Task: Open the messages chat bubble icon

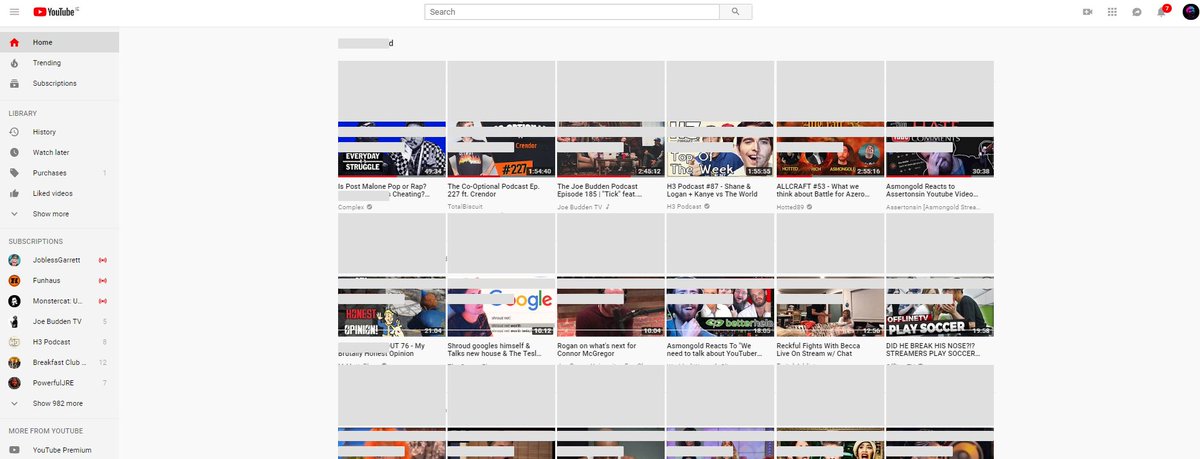Action: 1137,12
